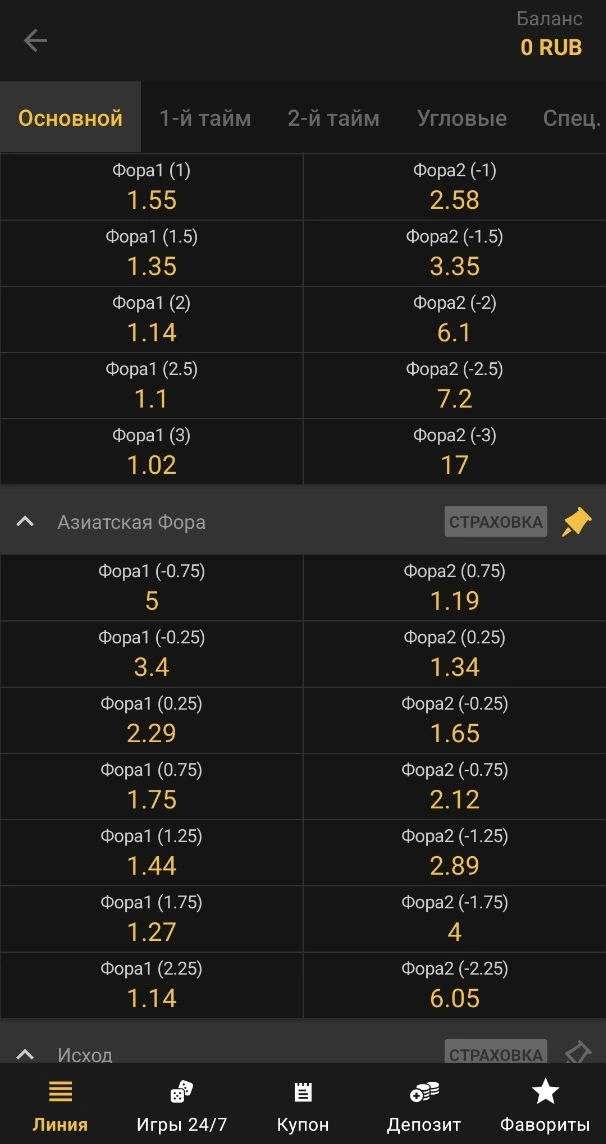606x1144 pixels.
Task: Toggle pin for Азиатская Фора section
Action: (x=577, y=522)
